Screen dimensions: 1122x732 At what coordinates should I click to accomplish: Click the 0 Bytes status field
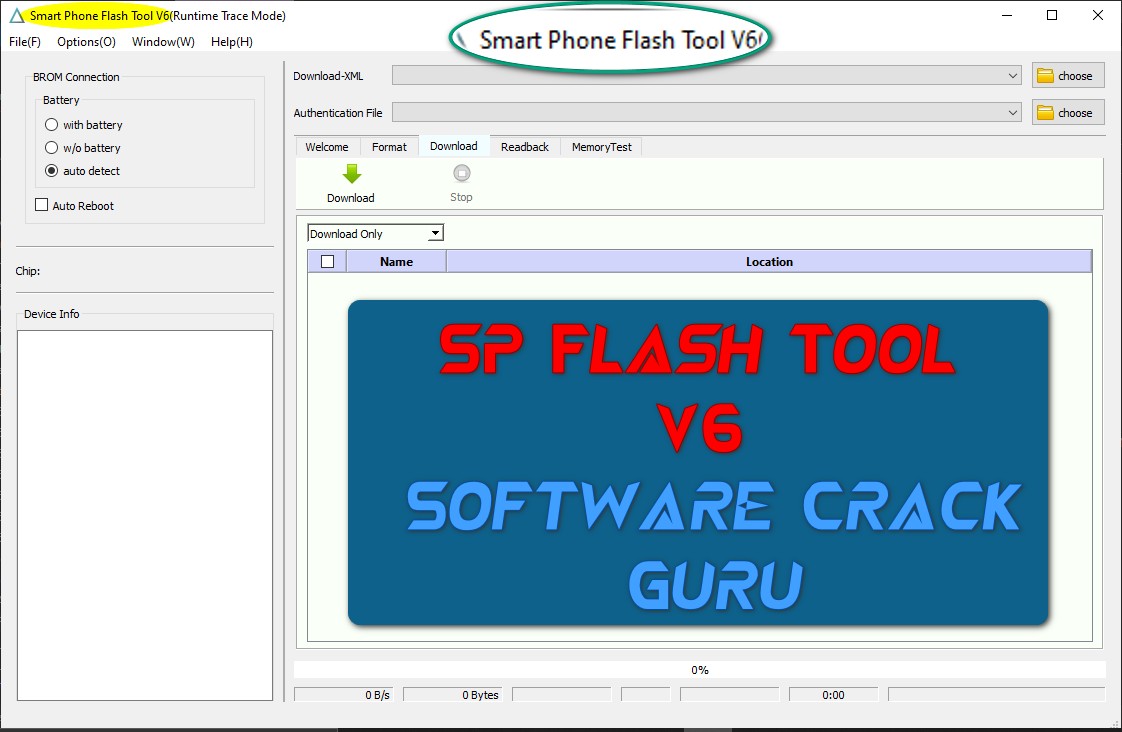tap(453, 695)
